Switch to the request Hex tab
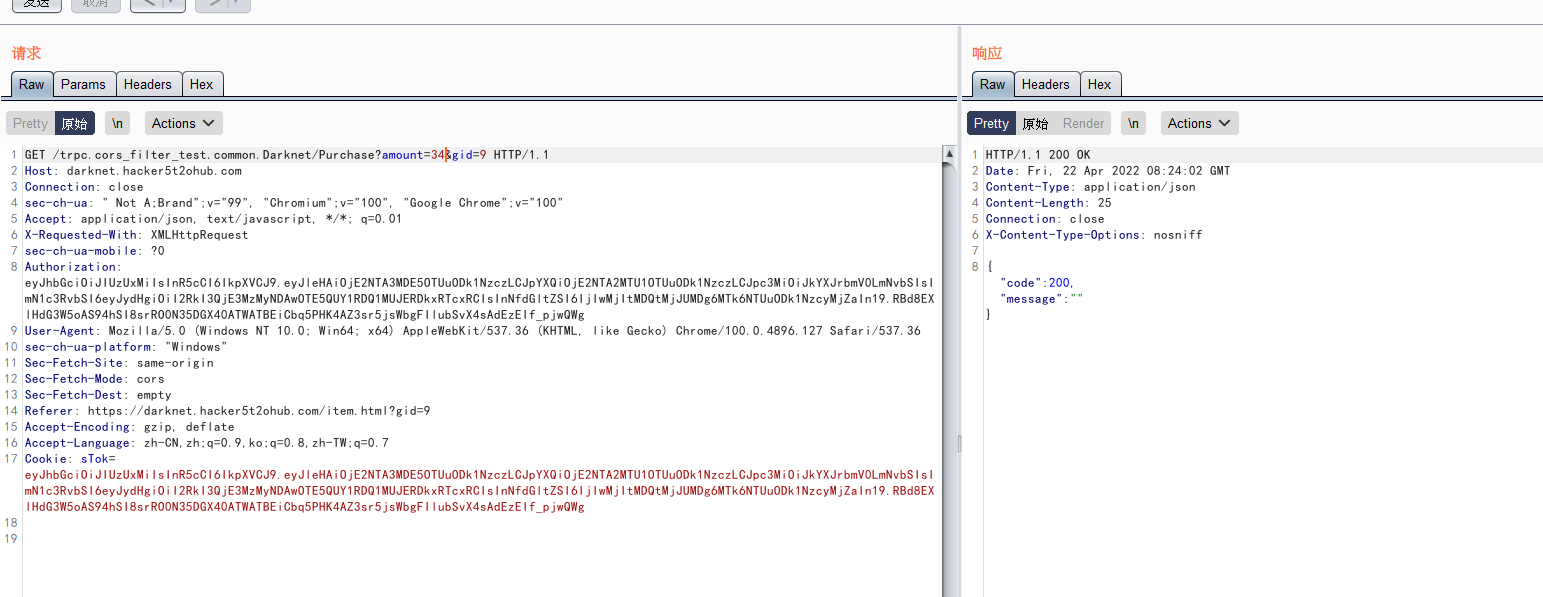Image resolution: width=1543 pixels, height=597 pixels. [202, 84]
